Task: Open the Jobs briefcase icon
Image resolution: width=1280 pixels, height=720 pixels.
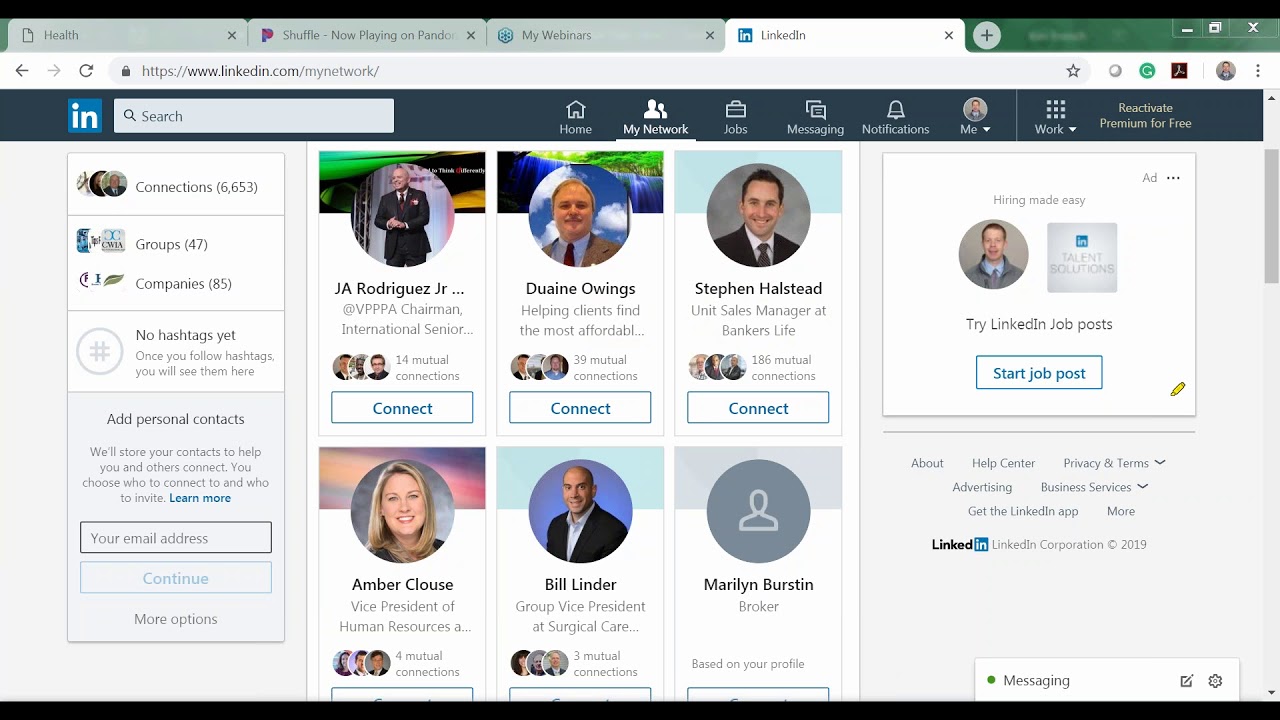Action: pos(736,116)
